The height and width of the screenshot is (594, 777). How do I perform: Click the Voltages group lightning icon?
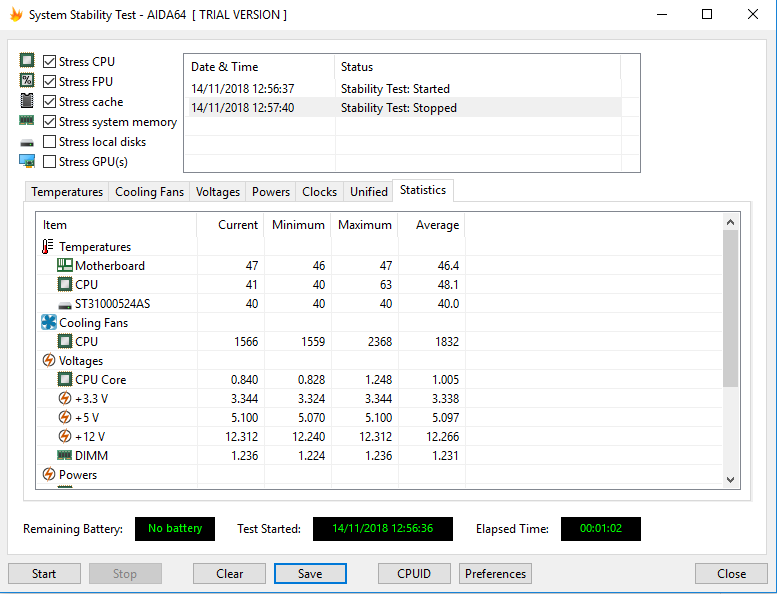(x=49, y=360)
